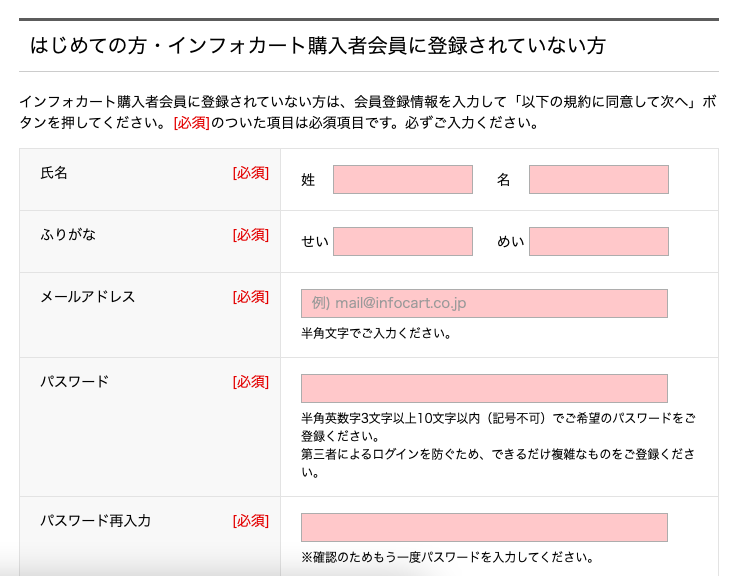738x576 pixels.
Task: Select the パスワード再入力 confirmation field
Action: [x=484, y=528]
